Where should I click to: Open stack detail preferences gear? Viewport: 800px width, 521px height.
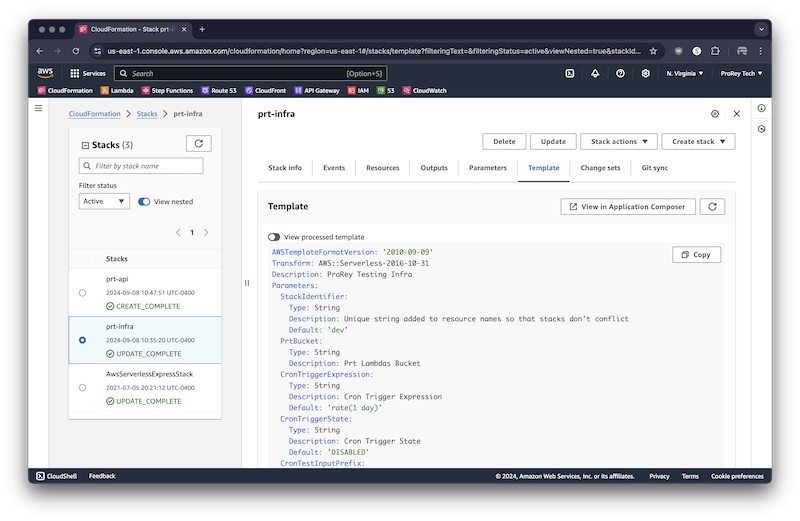point(715,114)
